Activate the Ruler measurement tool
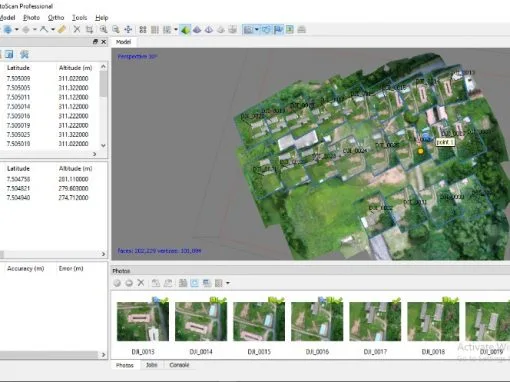This screenshot has width=510, height=382. click(x=62, y=29)
